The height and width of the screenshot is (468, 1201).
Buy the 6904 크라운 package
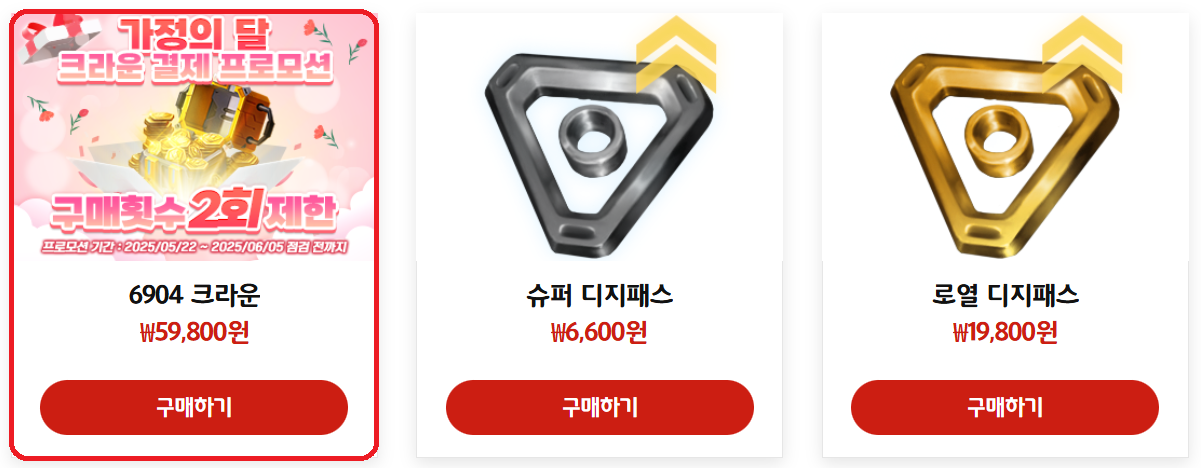point(194,407)
